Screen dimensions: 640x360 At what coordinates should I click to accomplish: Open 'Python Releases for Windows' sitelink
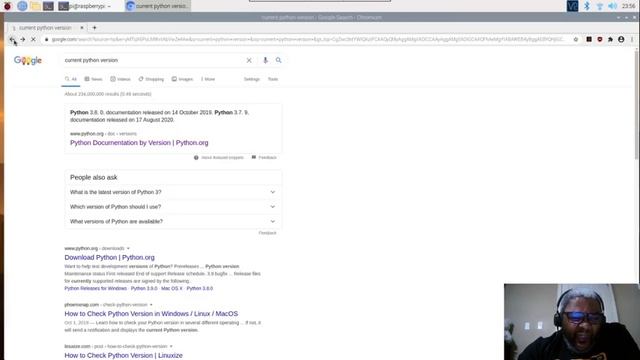(x=96, y=289)
